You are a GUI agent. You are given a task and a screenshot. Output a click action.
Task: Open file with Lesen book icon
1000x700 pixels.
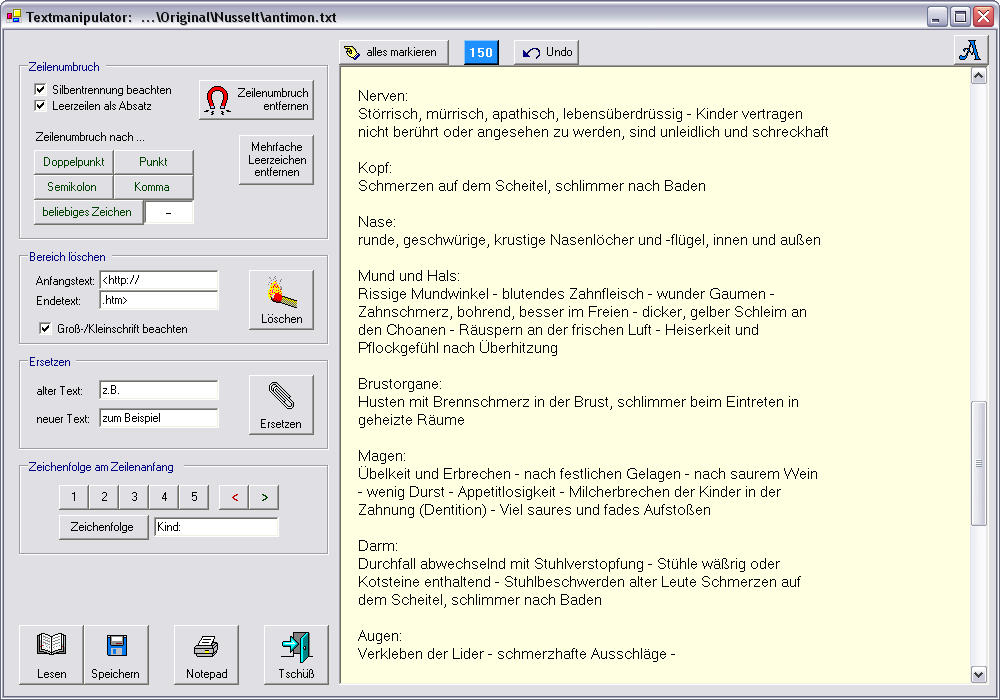(x=52, y=655)
